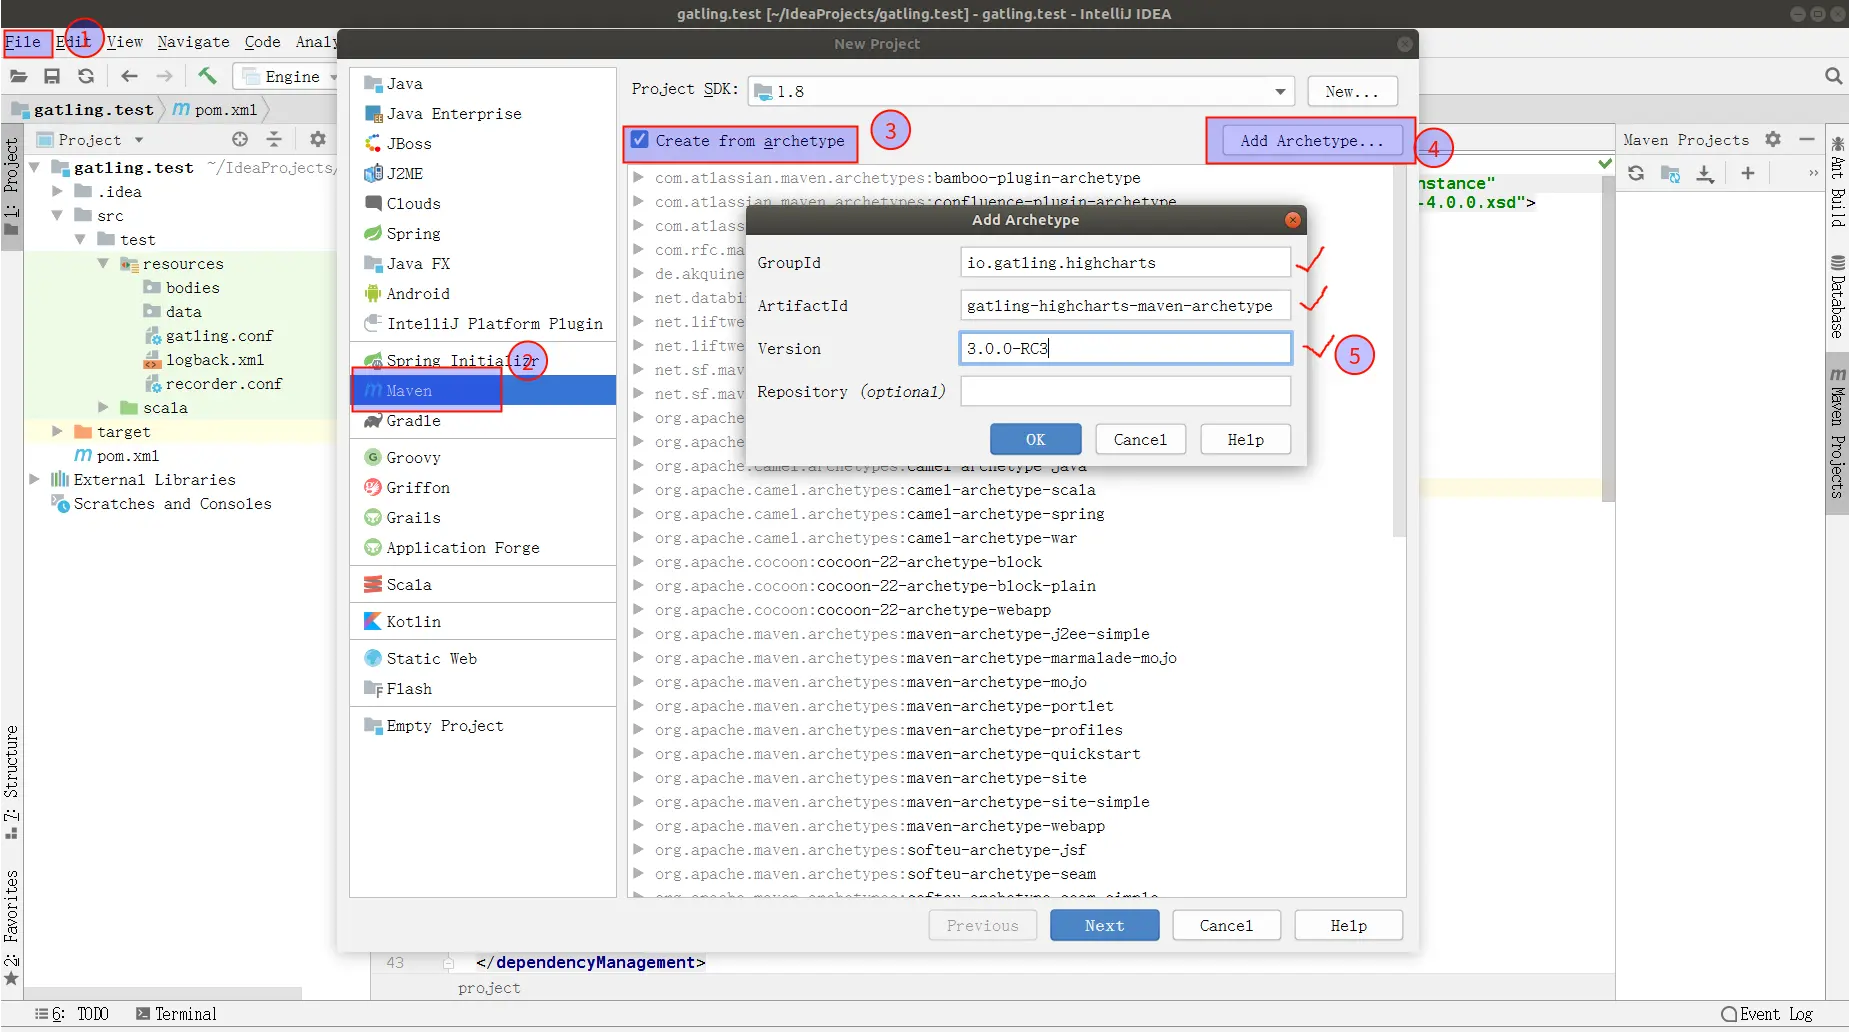The image size is (1849, 1032).
Task: Select the Spring project type
Action: pos(483,234)
